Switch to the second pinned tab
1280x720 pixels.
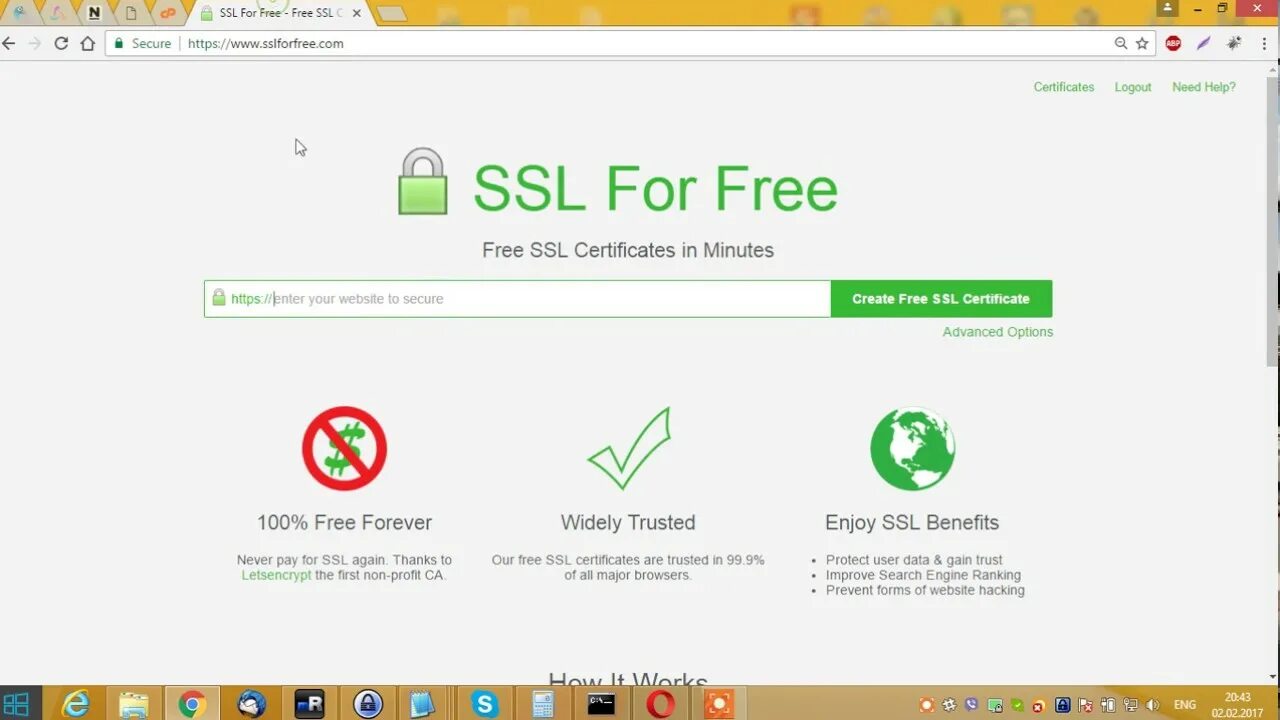click(56, 13)
